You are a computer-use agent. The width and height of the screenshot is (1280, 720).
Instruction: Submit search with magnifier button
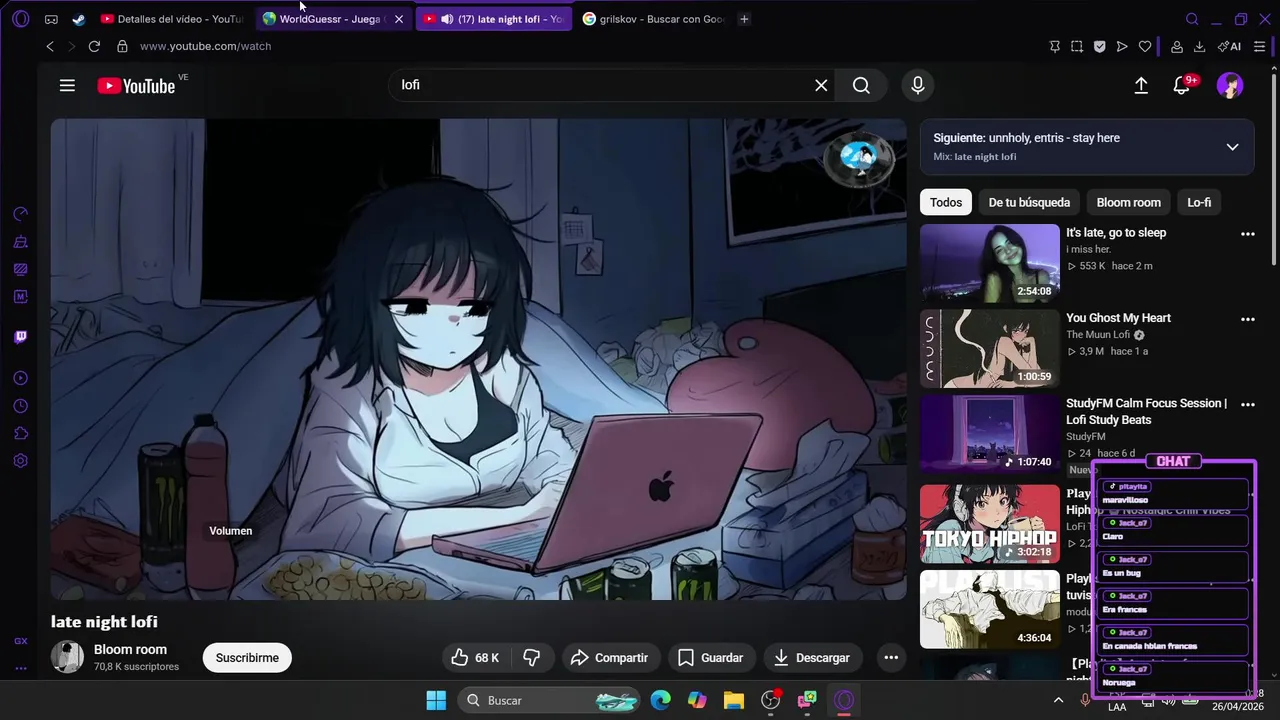[861, 86]
